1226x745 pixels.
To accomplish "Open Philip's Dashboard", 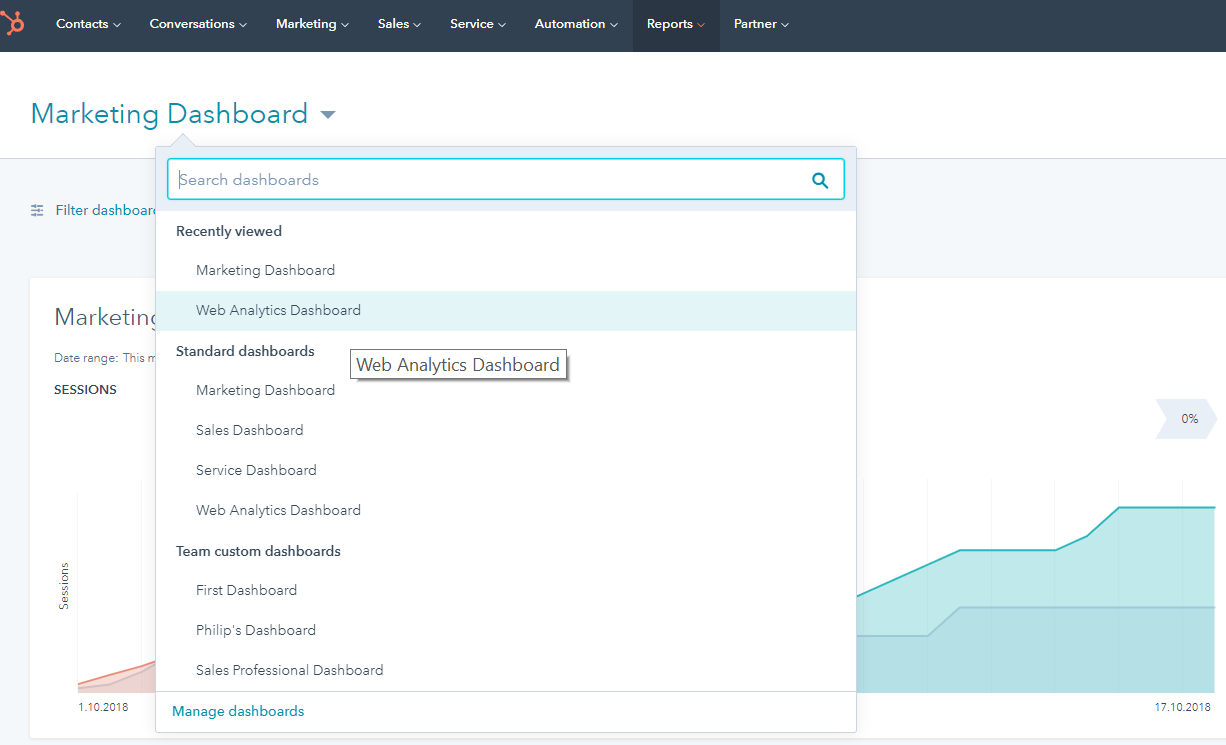I will click(506, 631).
